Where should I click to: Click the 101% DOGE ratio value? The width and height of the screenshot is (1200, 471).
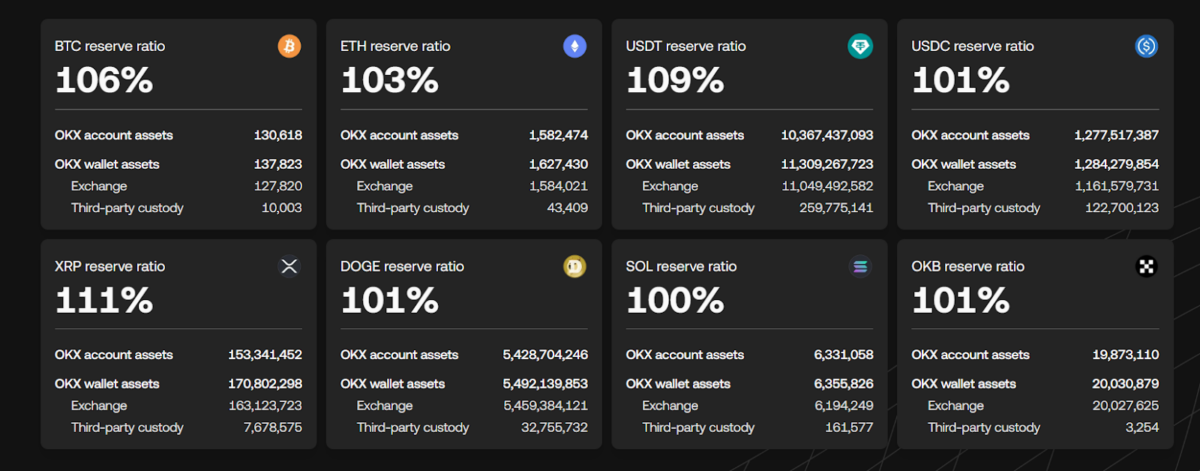click(x=389, y=300)
